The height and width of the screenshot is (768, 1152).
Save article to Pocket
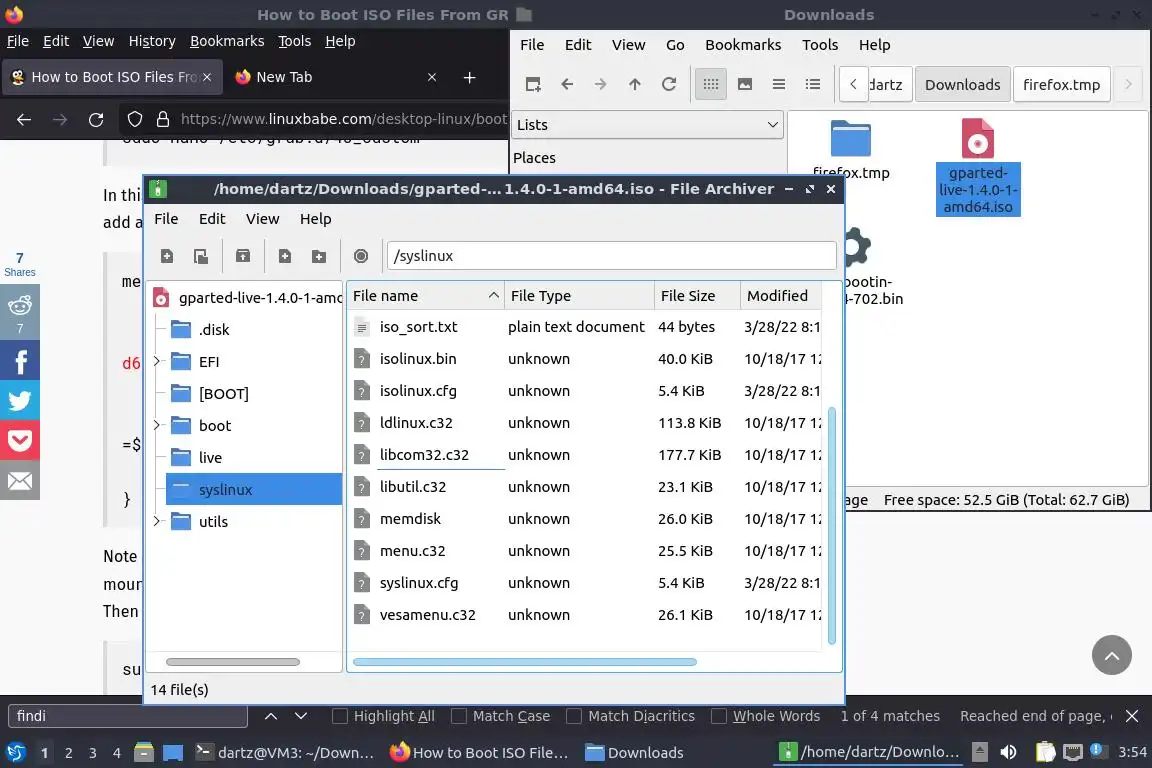(x=20, y=440)
